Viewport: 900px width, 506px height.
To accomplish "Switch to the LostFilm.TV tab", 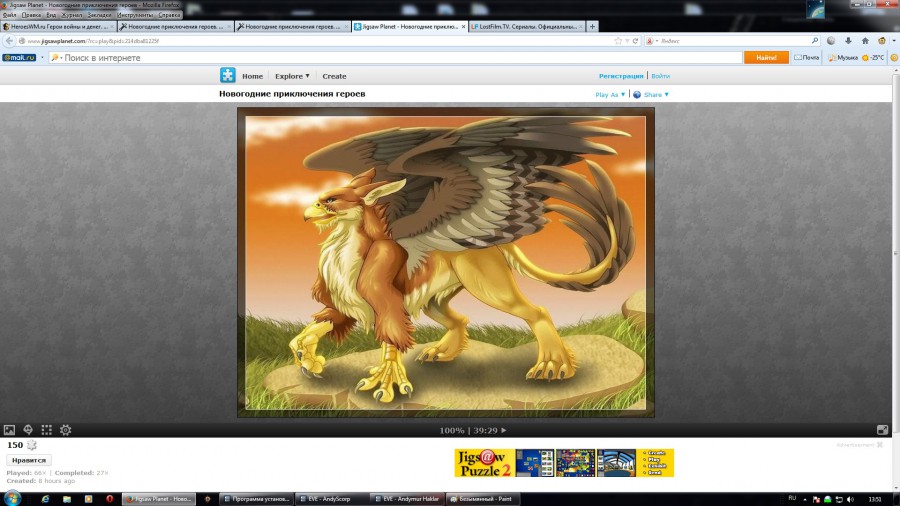I will (525, 27).
